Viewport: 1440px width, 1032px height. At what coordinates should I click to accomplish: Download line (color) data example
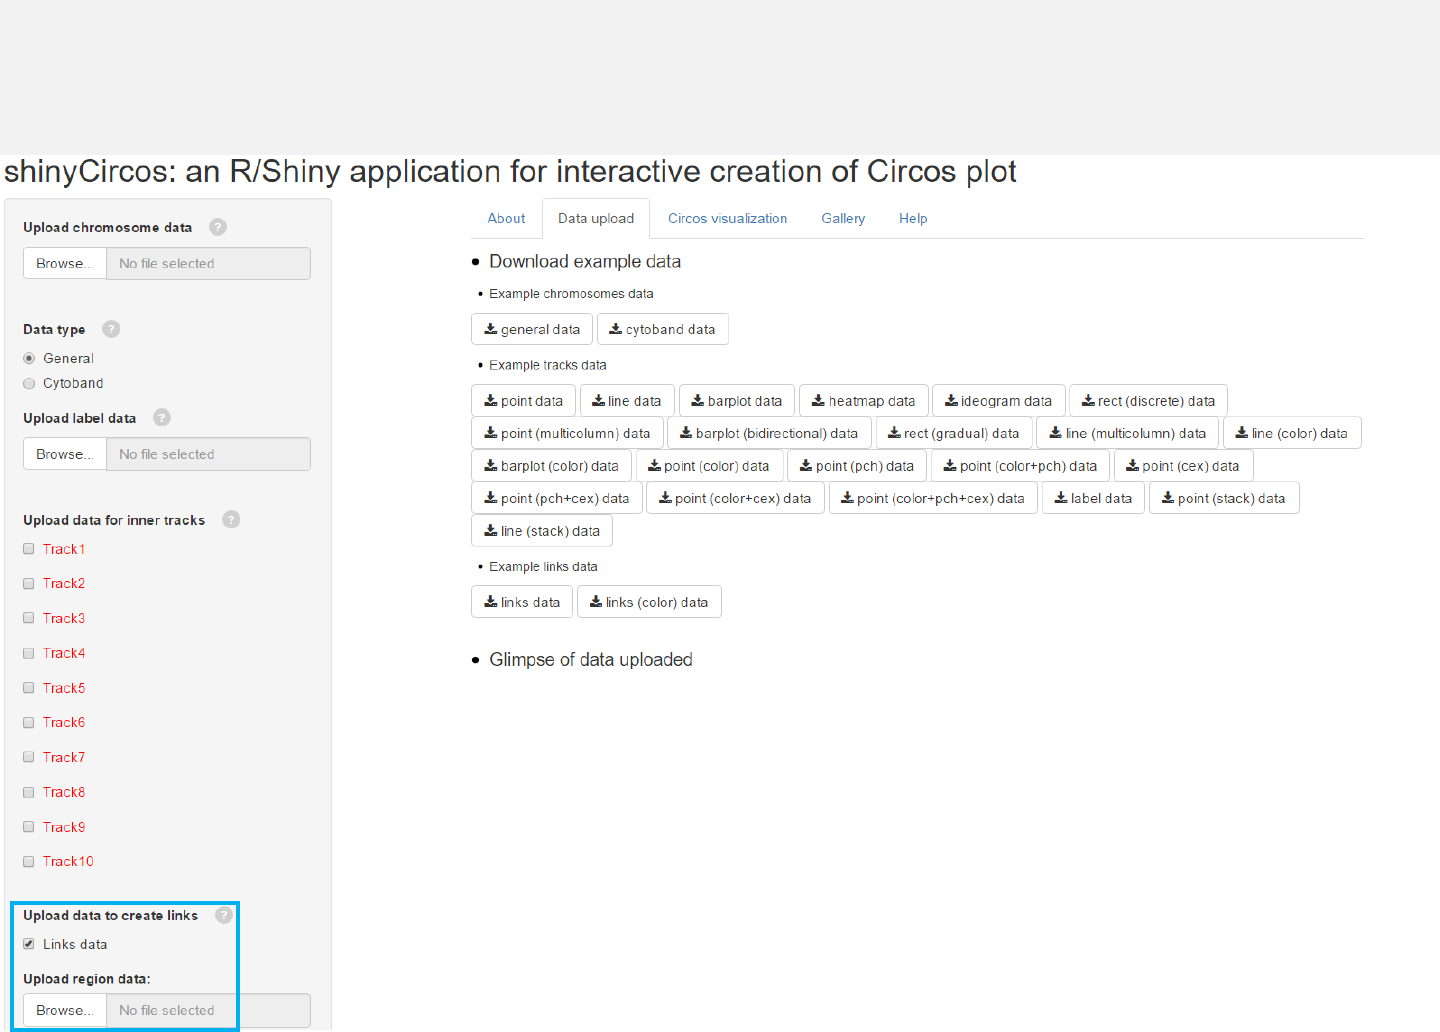[1292, 433]
